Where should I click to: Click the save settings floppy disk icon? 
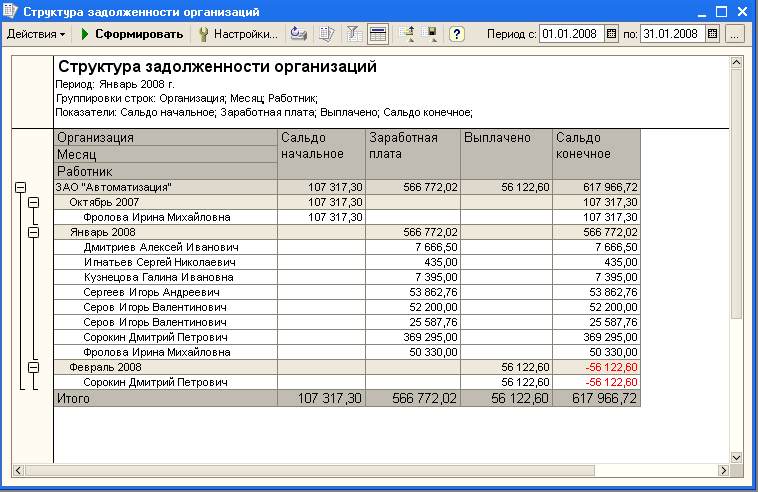coord(429,34)
